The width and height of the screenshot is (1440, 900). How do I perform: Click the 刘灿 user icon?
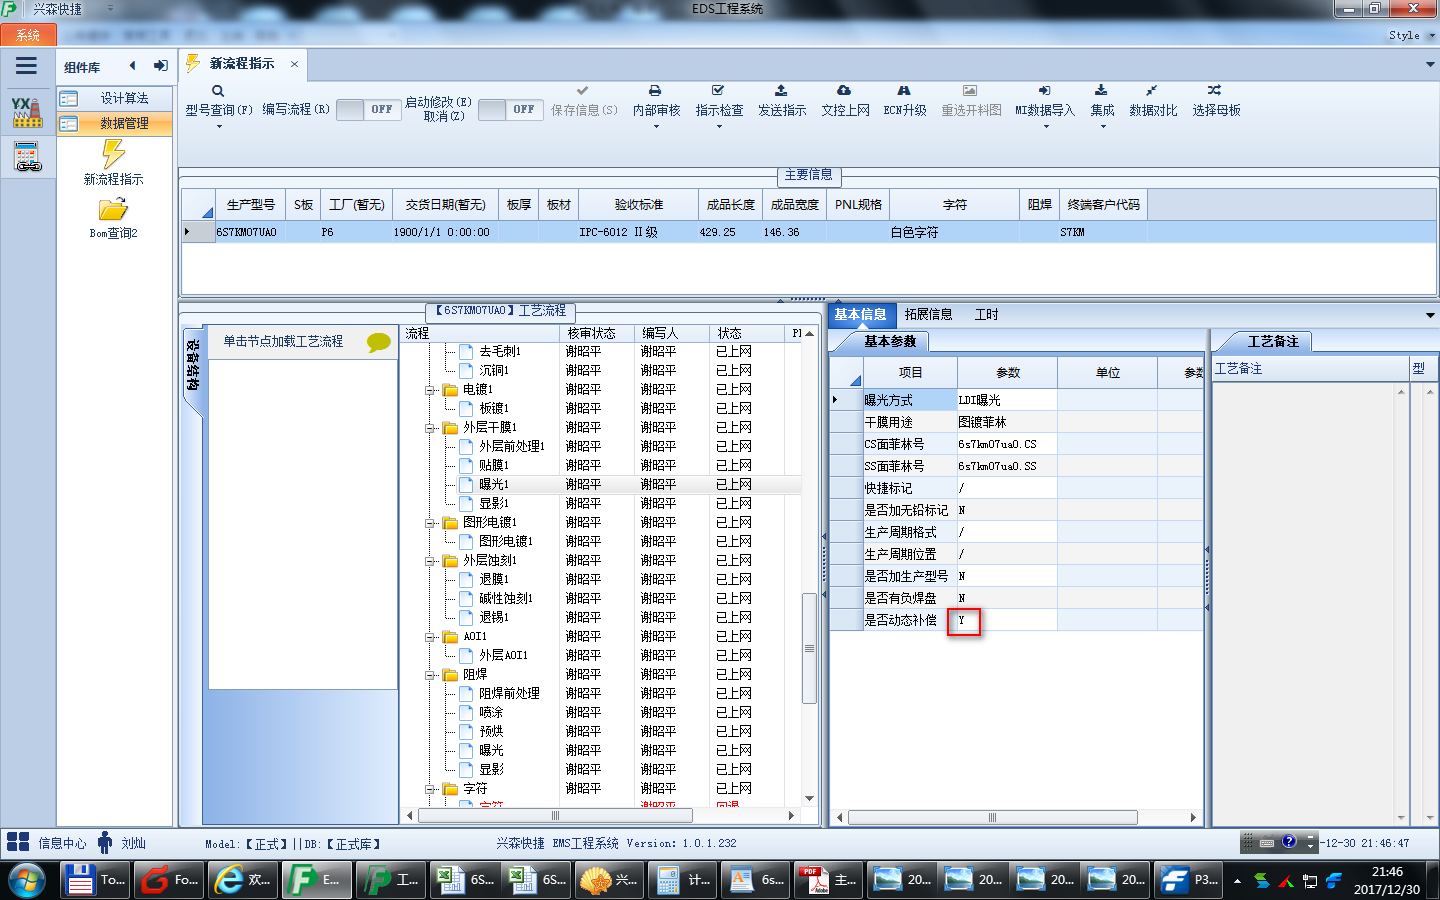click(105, 842)
